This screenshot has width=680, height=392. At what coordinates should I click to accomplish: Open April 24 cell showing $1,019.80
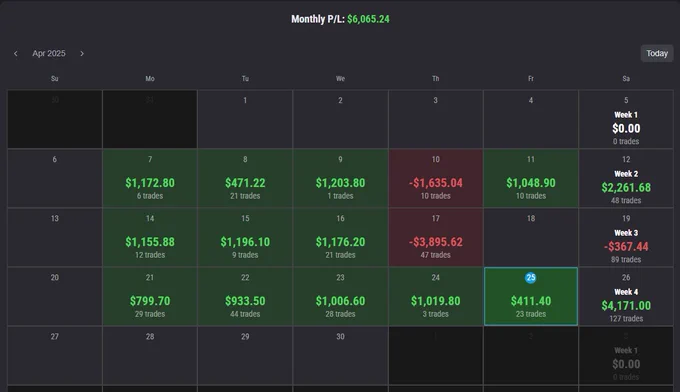[x=435, y=296]
